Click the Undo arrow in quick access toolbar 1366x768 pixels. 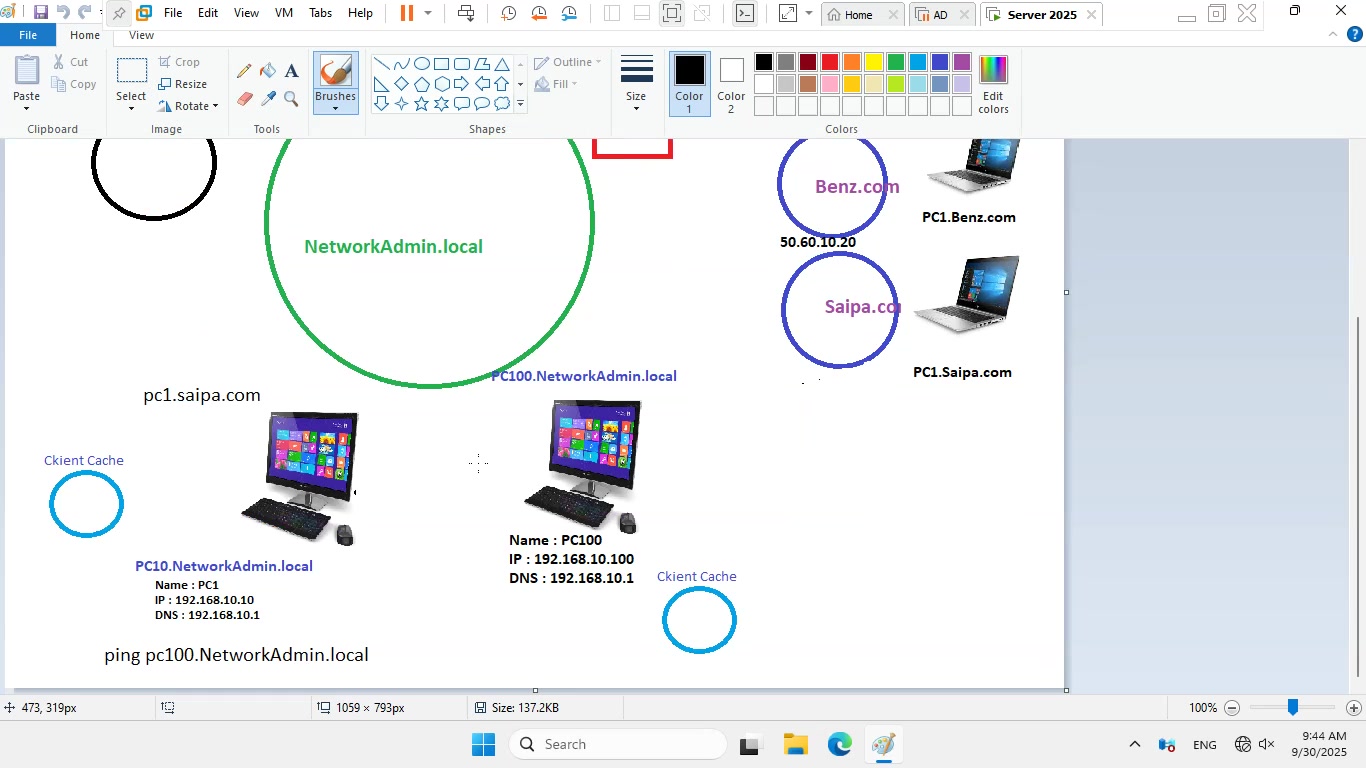click(63, 13)
